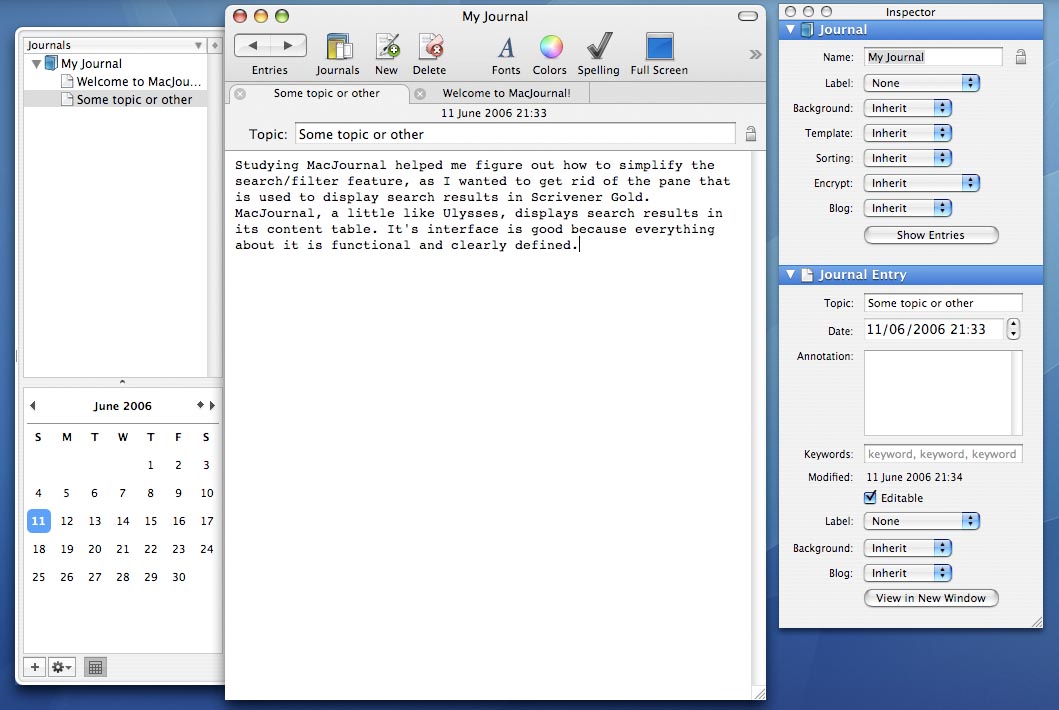Click the Keywords field

point(944,454)
